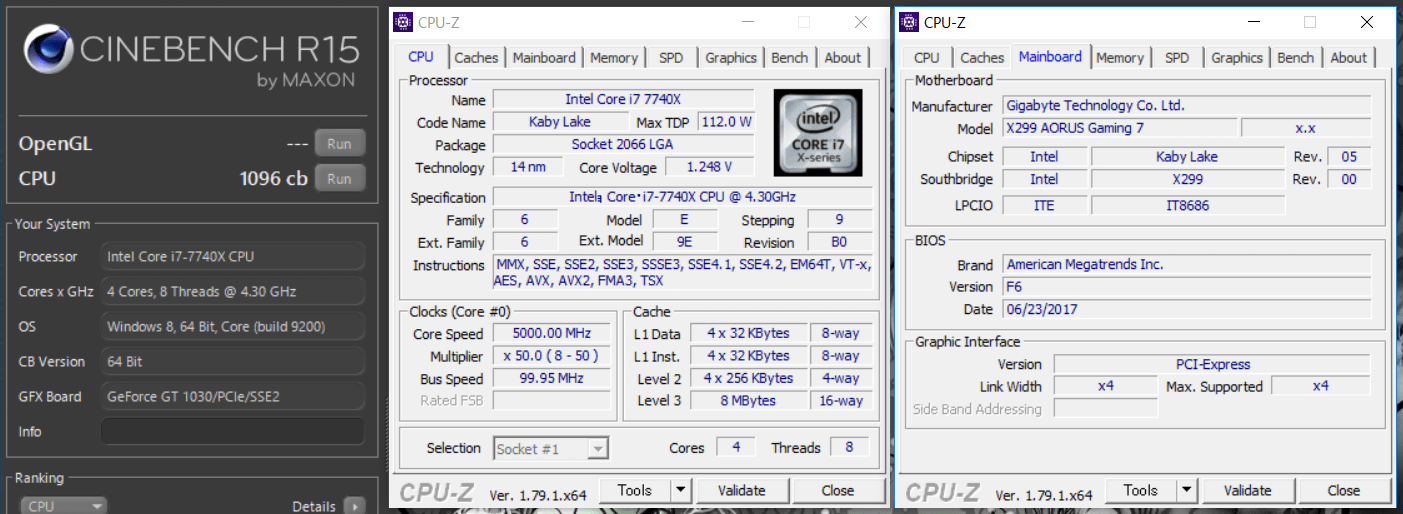Image resolution: width=1403 pixels, height=514 pixels.
Task: Switch to Graphics tab in right CPU-Z window
Action: click(1237, 58)
